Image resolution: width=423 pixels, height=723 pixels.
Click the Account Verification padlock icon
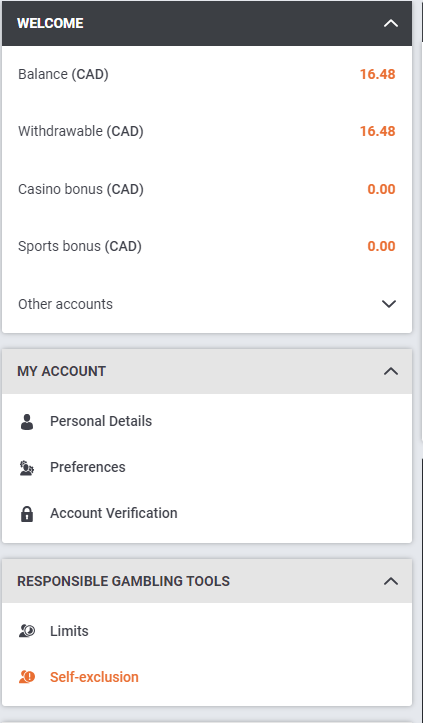[27, 513]
